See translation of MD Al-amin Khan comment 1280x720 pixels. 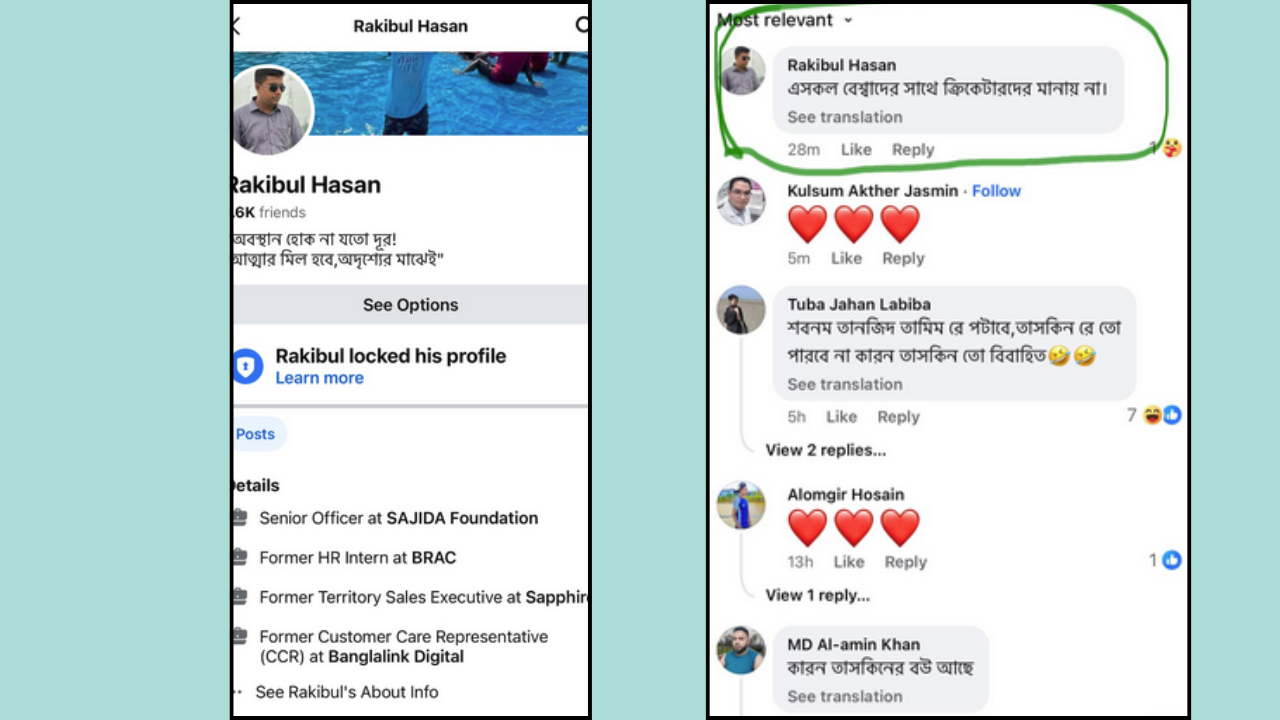(x=844, y=696)
